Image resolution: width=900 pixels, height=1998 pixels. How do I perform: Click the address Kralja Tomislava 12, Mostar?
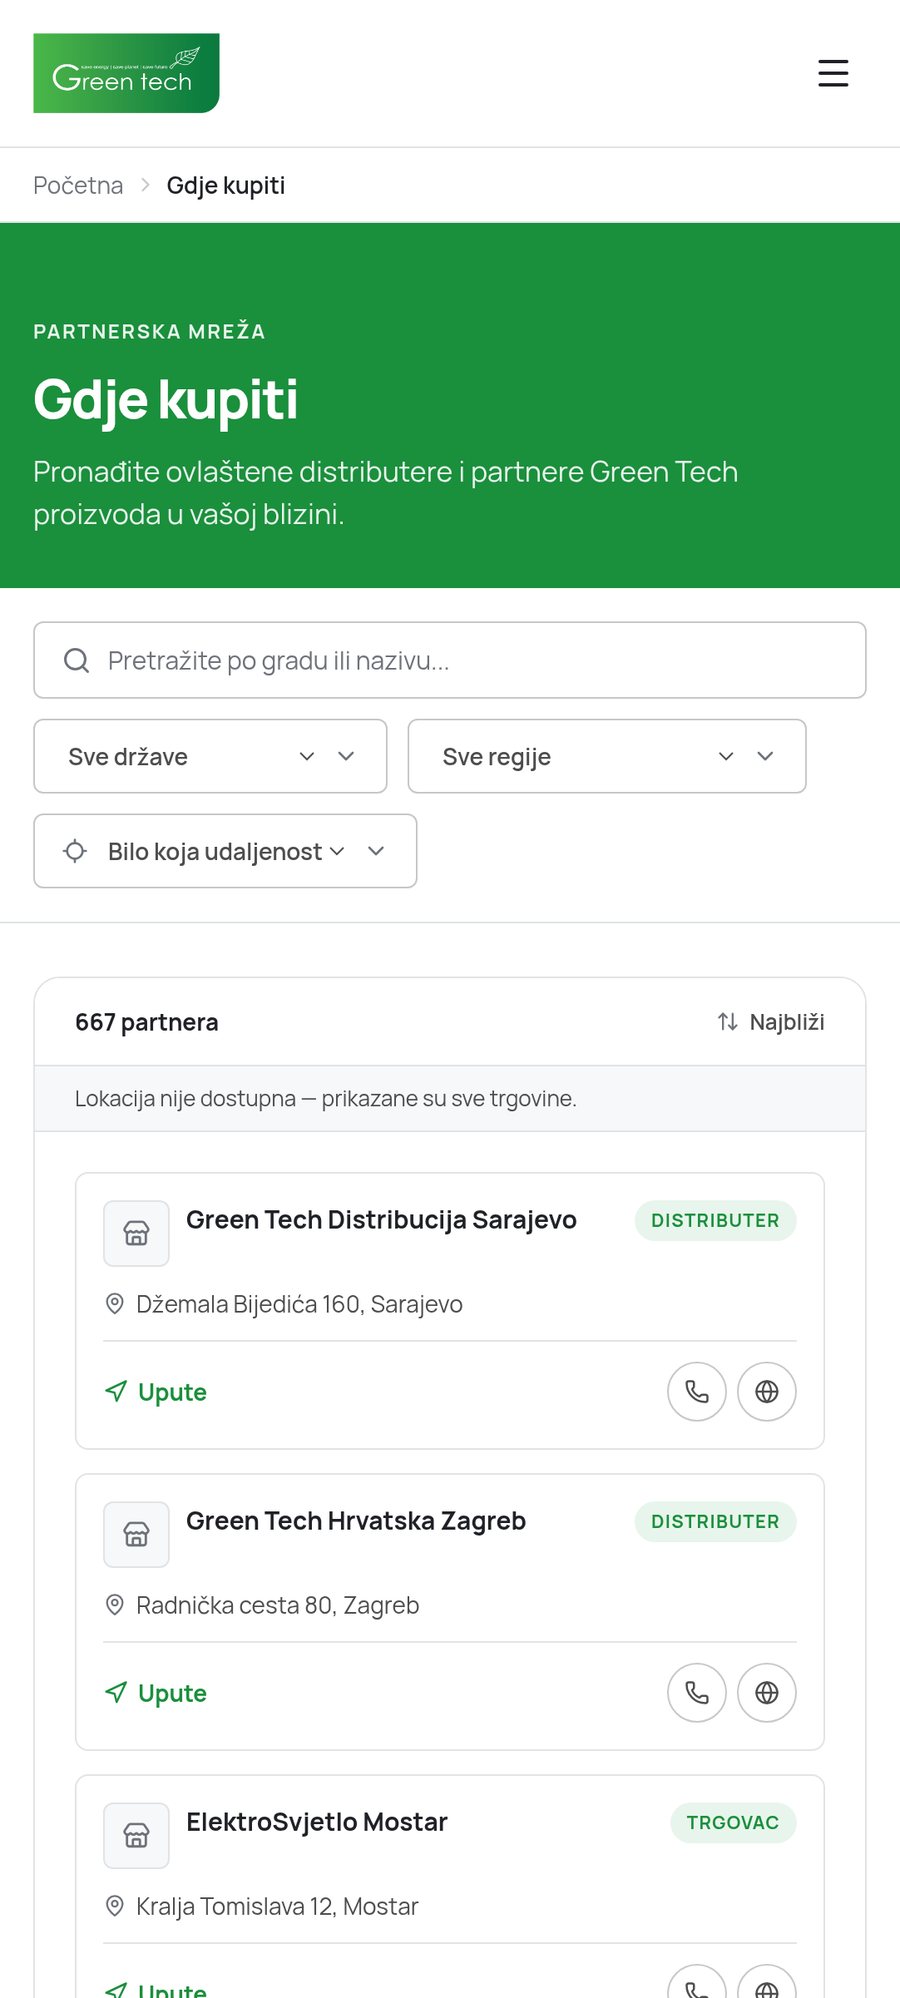click(x=277, y=1906)
